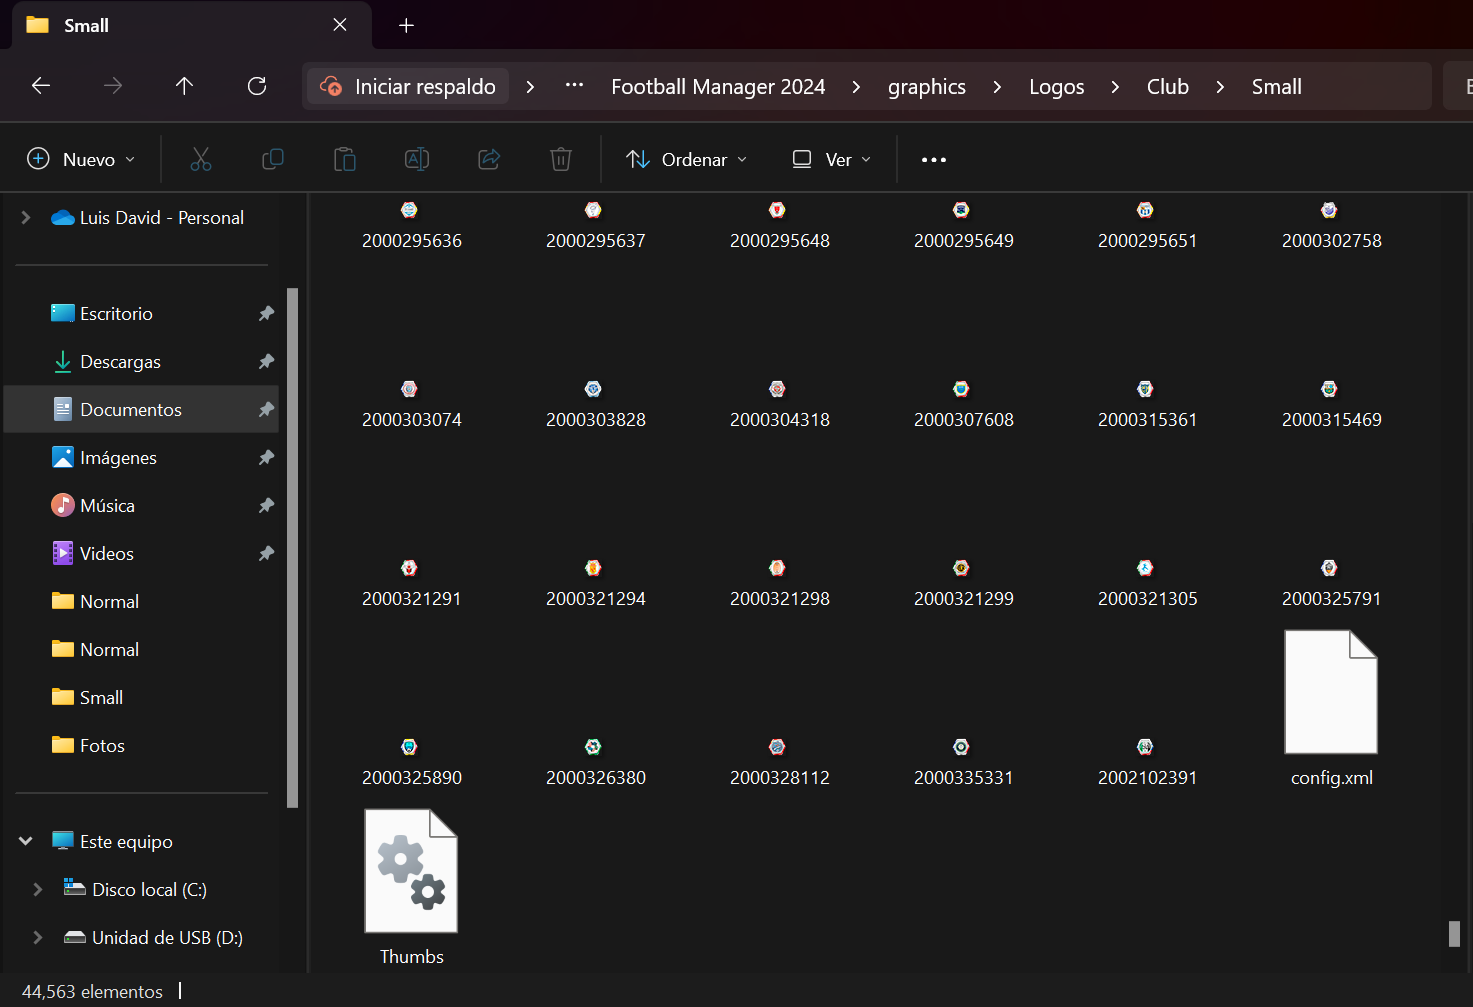
Task: Go up one folder level
Action: pyautogui.click(x=184, y=86)
